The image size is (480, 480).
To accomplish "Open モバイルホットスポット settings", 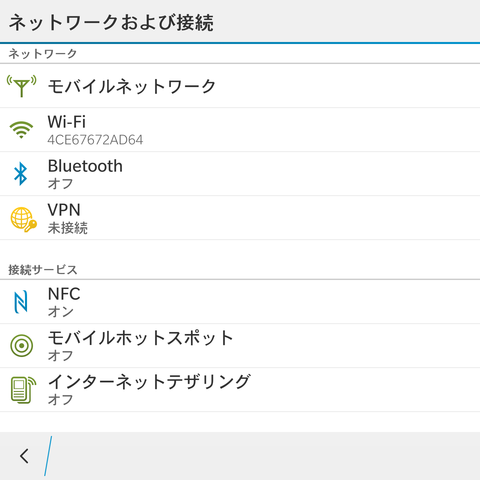I will pos(240,346).
